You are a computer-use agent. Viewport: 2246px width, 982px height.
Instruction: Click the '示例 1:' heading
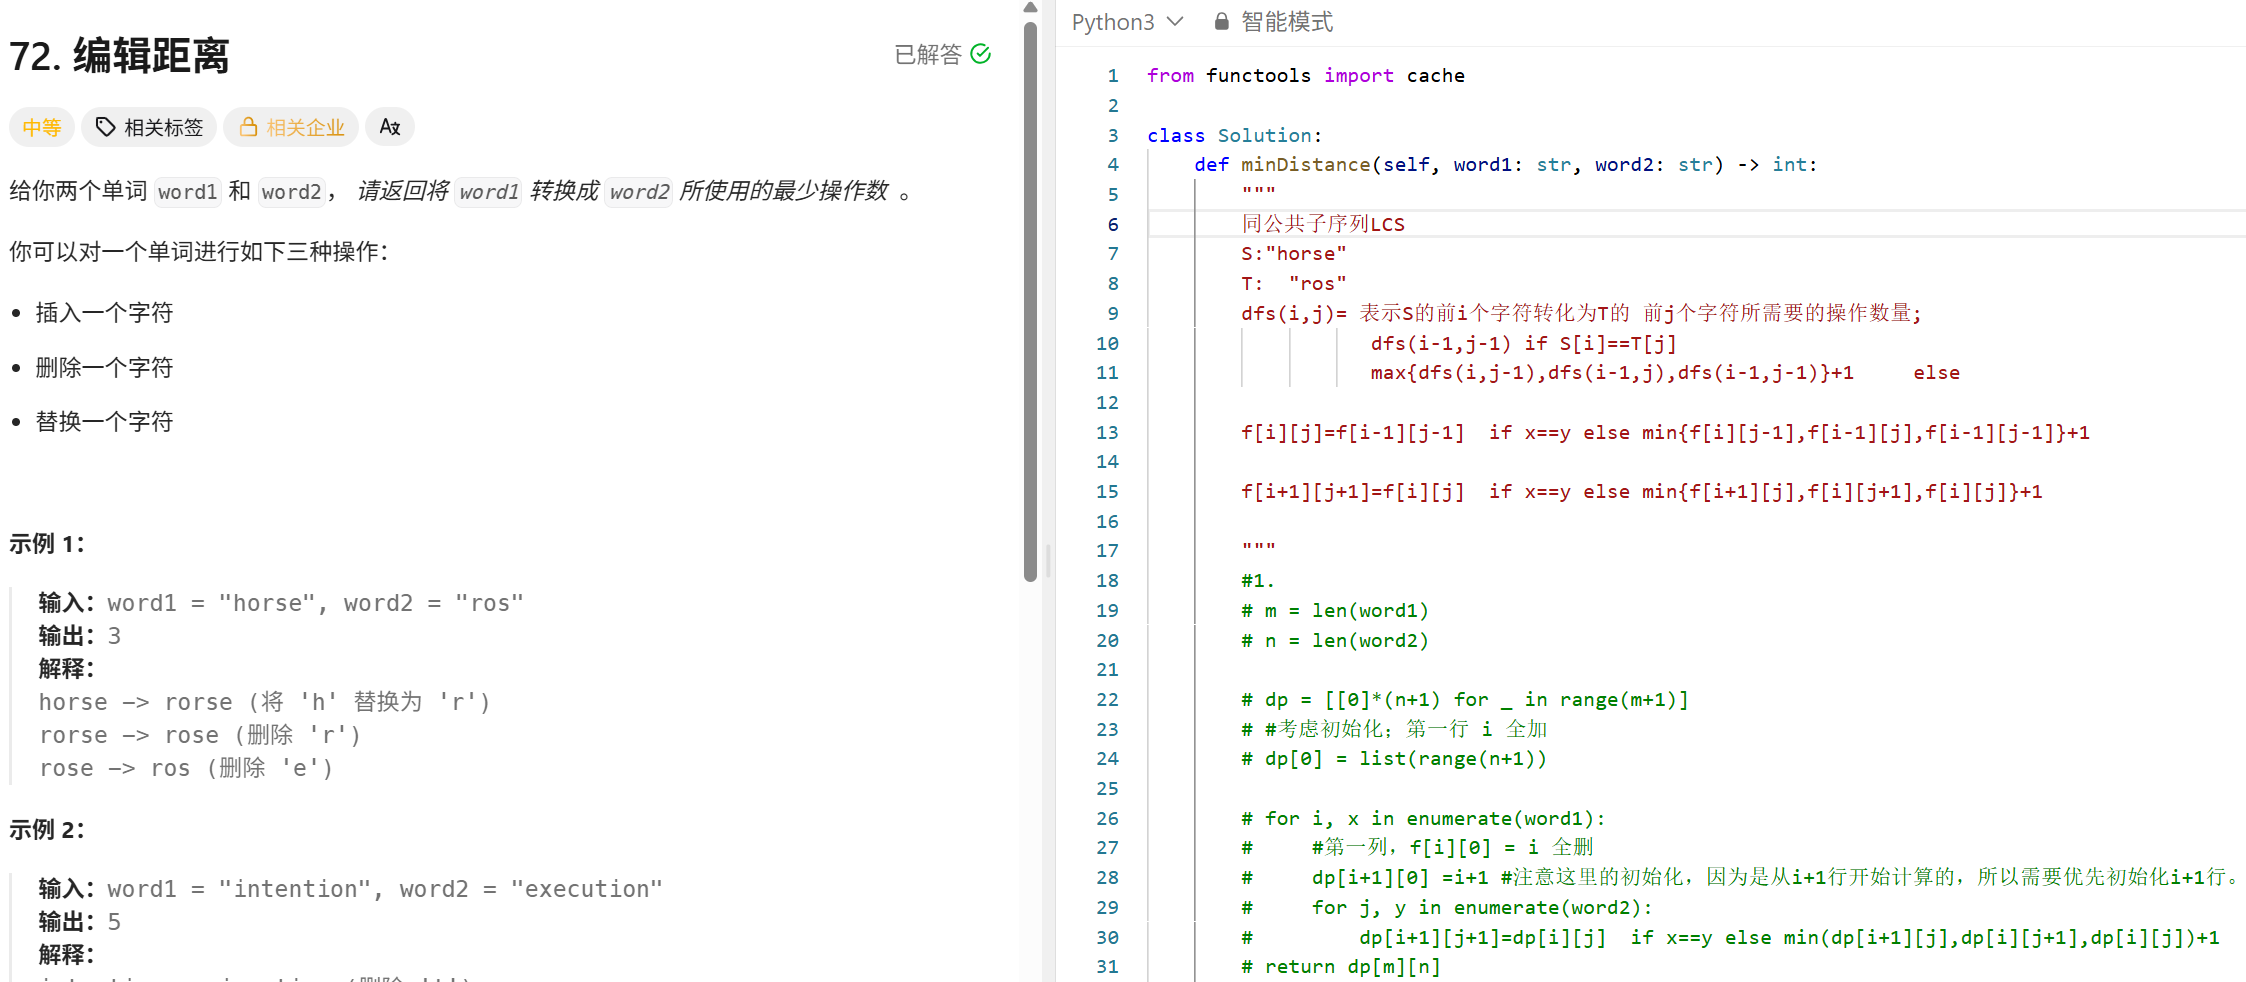(47, 544)
